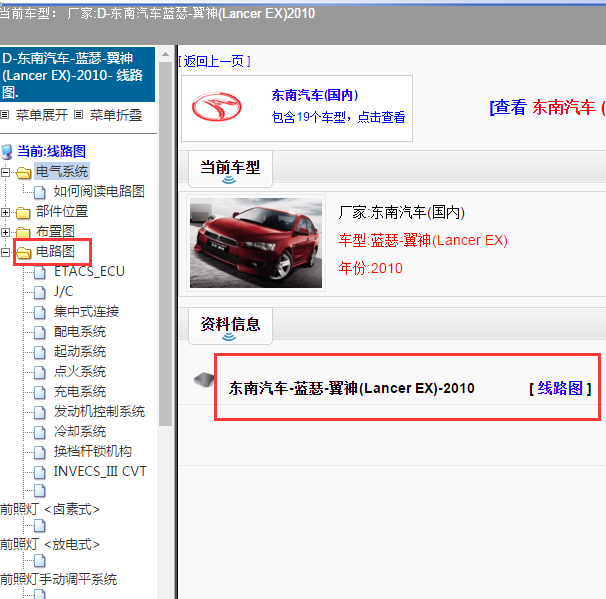Click the document icon beside 点火系统
The height and width of the screenshot is (599, 606).
39,373
